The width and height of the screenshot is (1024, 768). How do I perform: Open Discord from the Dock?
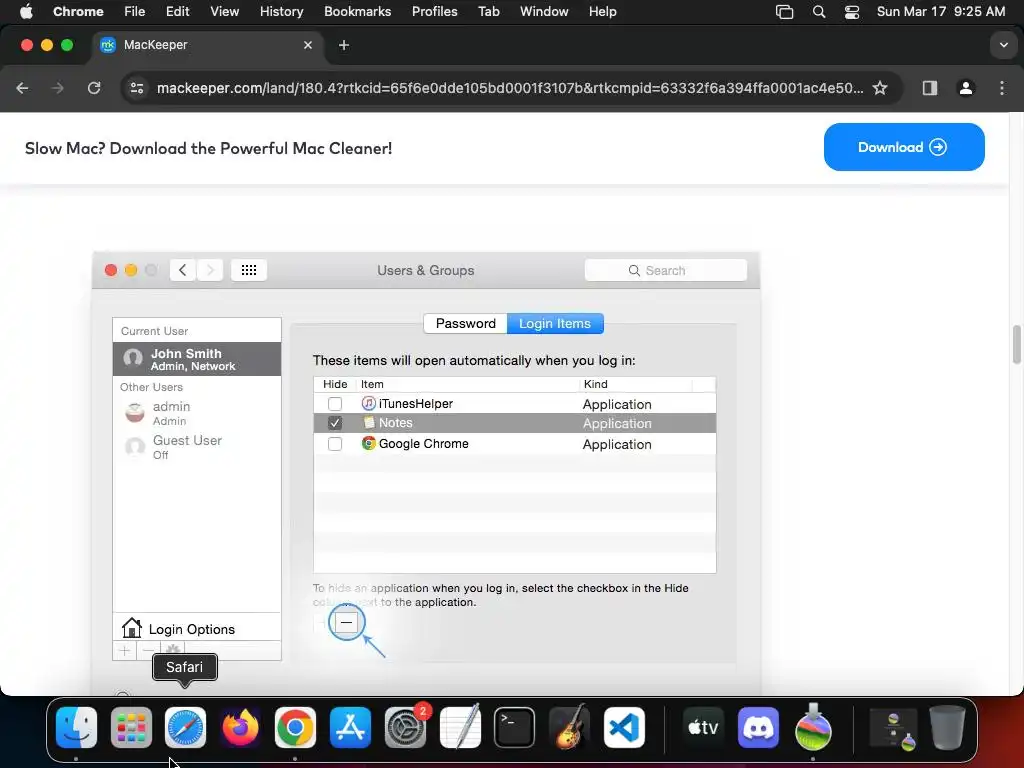point(758,727)
